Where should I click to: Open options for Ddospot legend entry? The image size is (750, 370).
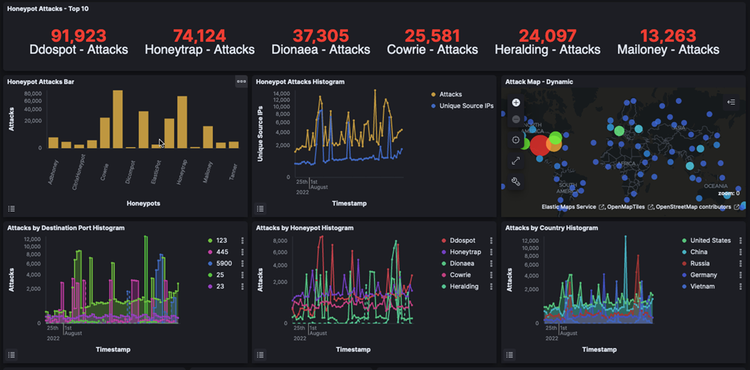(491, 240)
